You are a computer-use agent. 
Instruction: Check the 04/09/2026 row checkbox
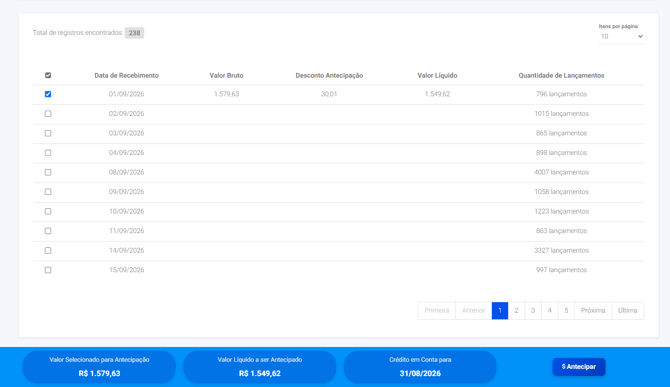coord(48,152)
